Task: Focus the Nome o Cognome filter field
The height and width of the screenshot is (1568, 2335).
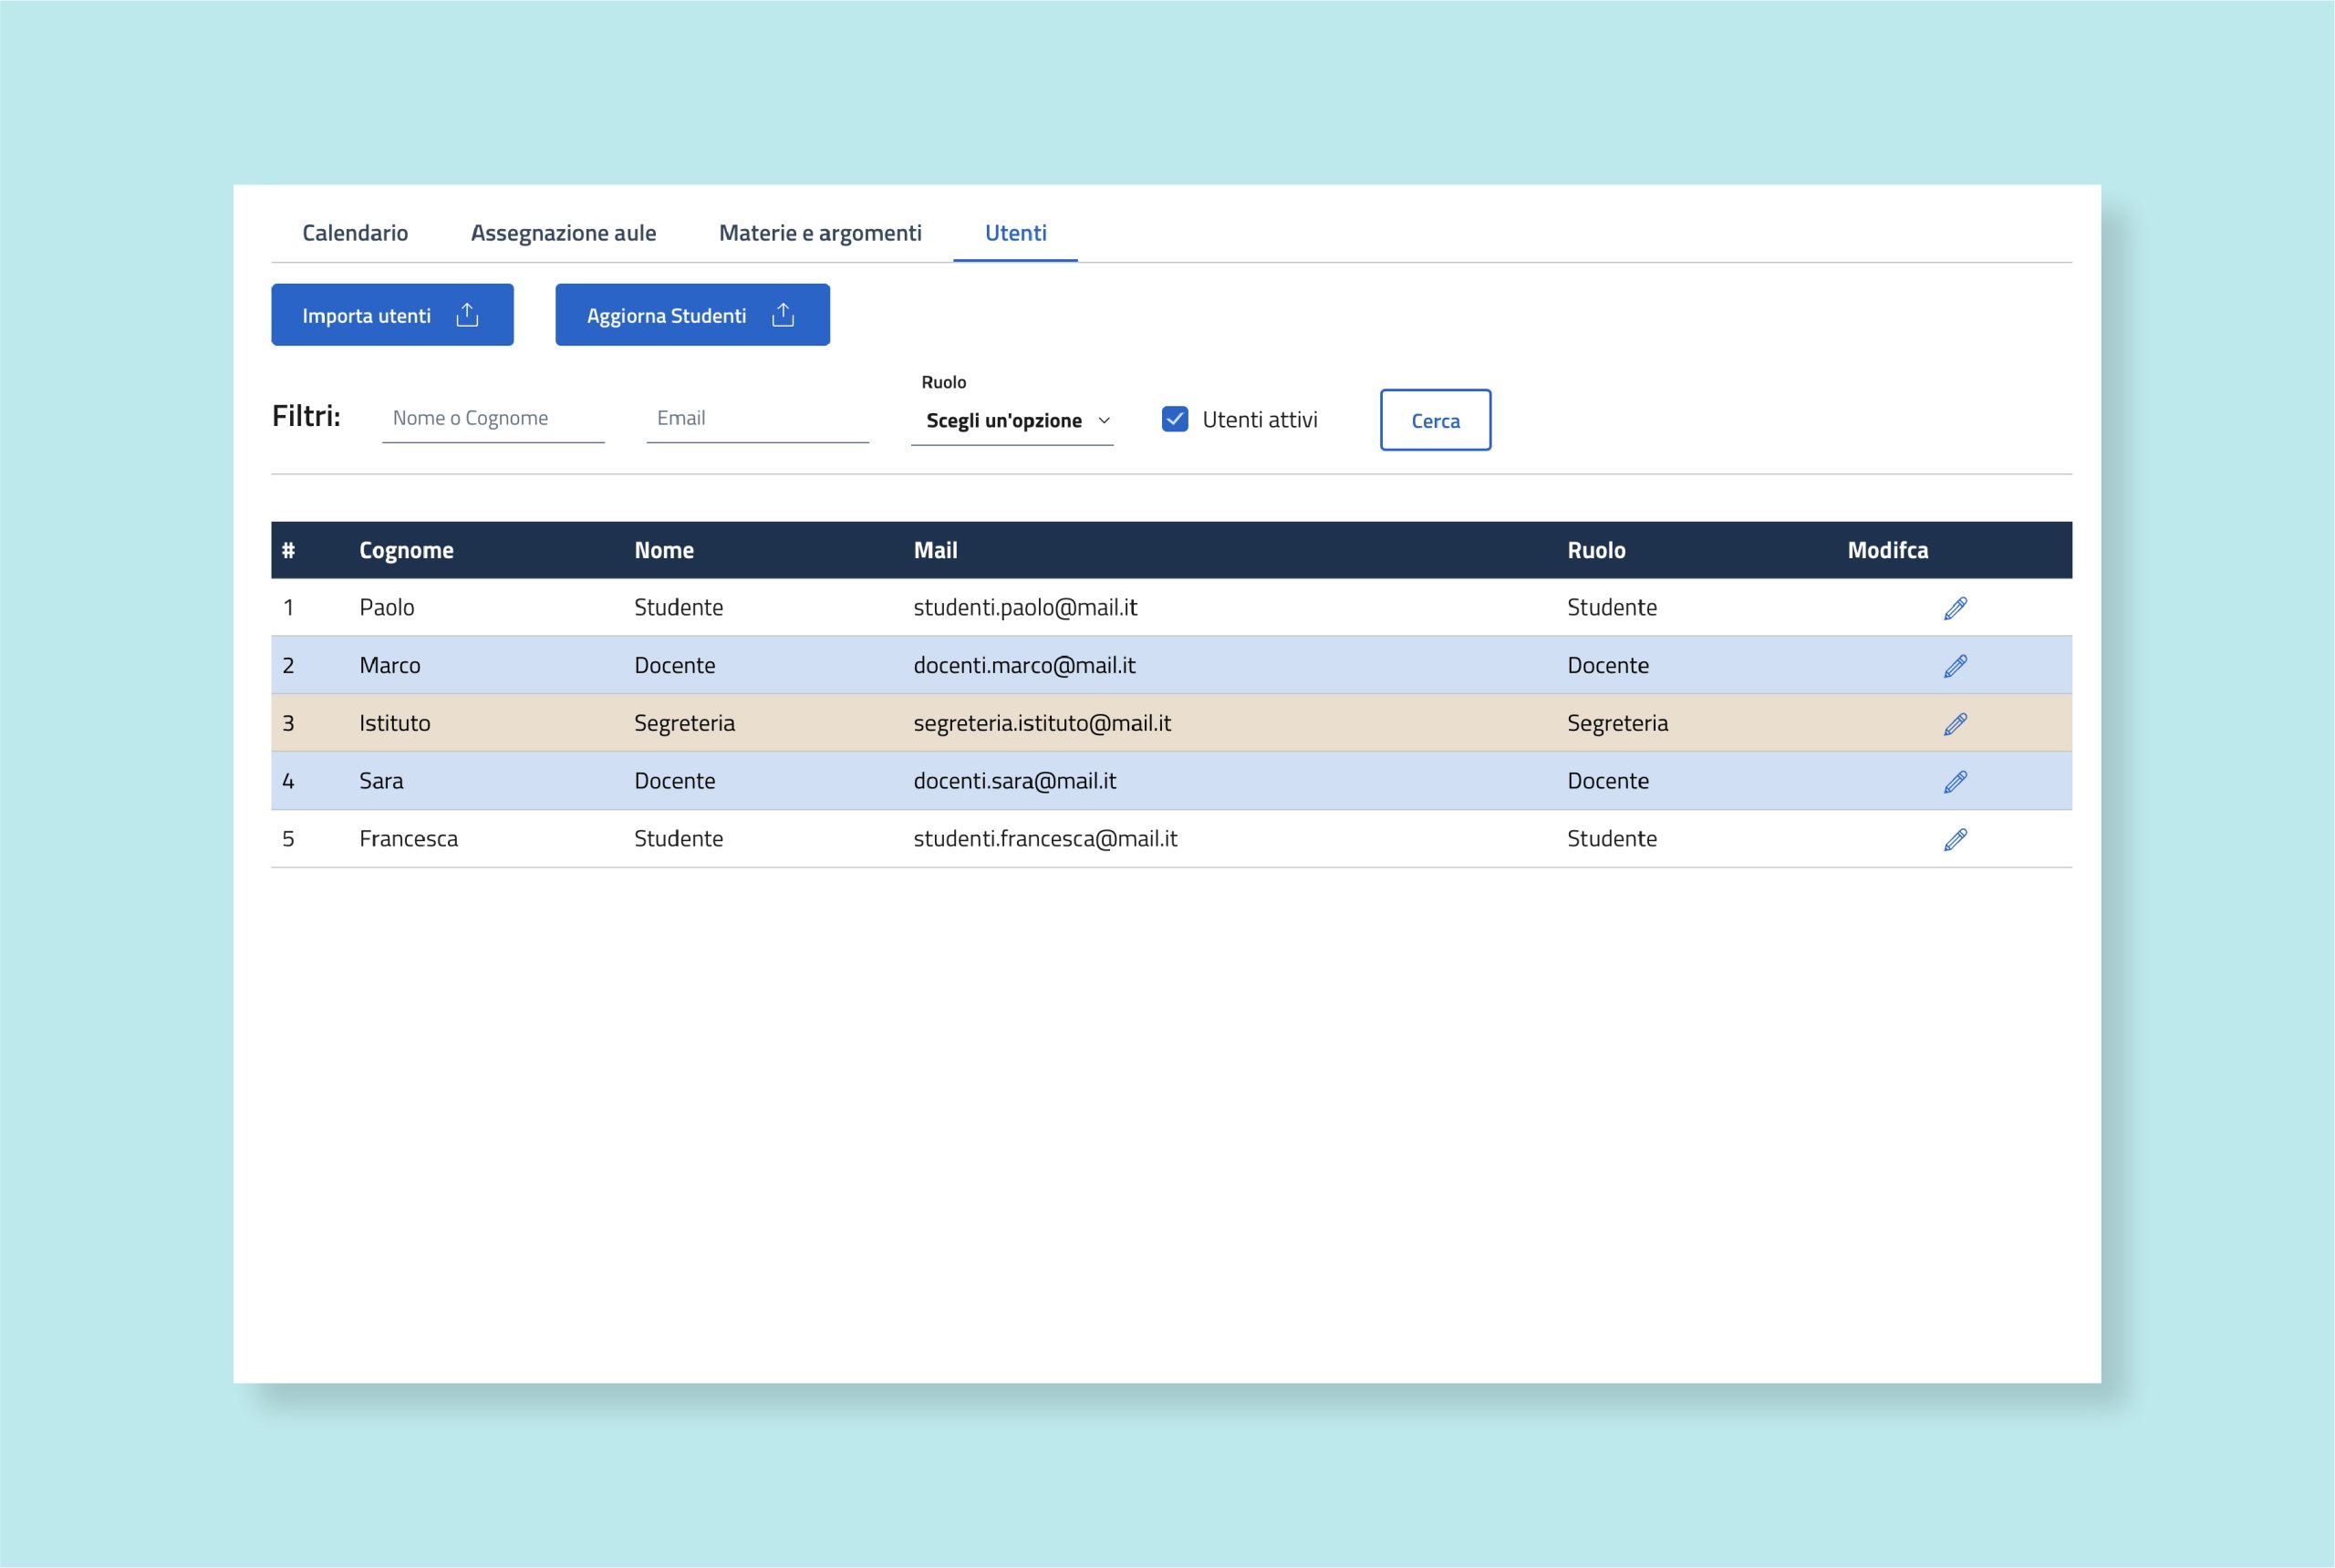Action: point(493,418)
